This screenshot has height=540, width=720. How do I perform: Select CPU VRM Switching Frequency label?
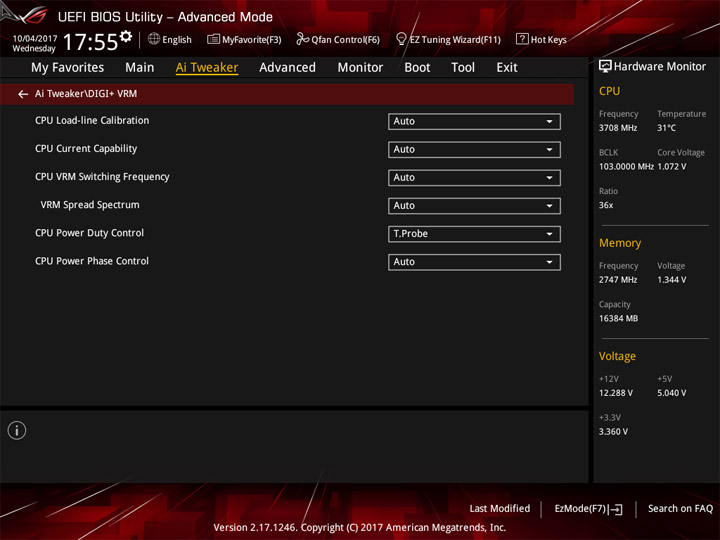tap(102, 177)
